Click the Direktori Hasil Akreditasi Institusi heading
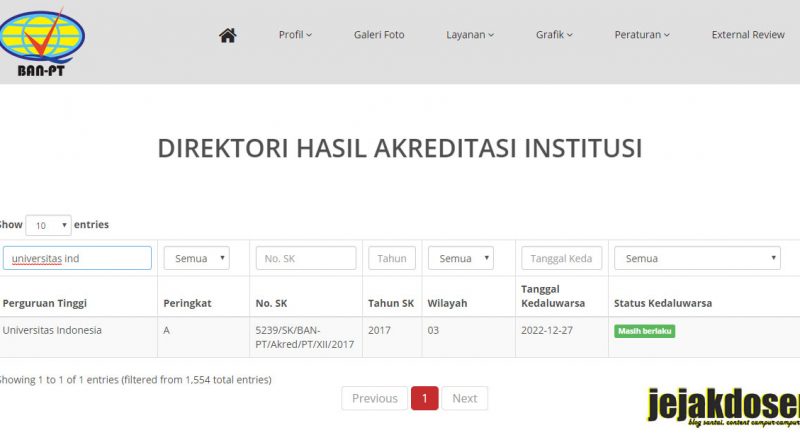Image resolution: width=800 pixels, height=445 pixels. [399, 149]
